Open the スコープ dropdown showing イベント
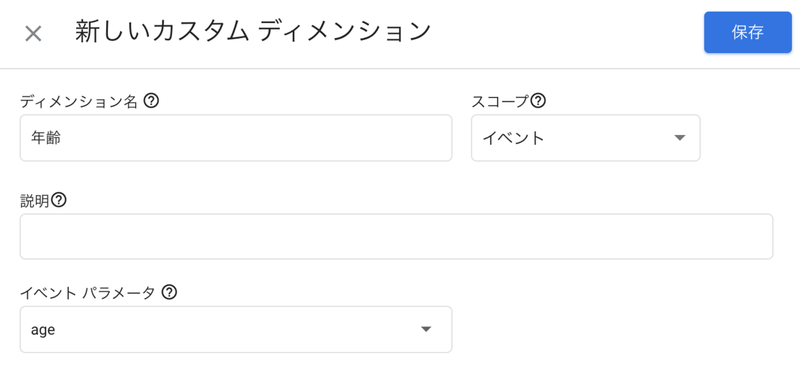The height and width of the screenshot is (375, 800). 585,138
